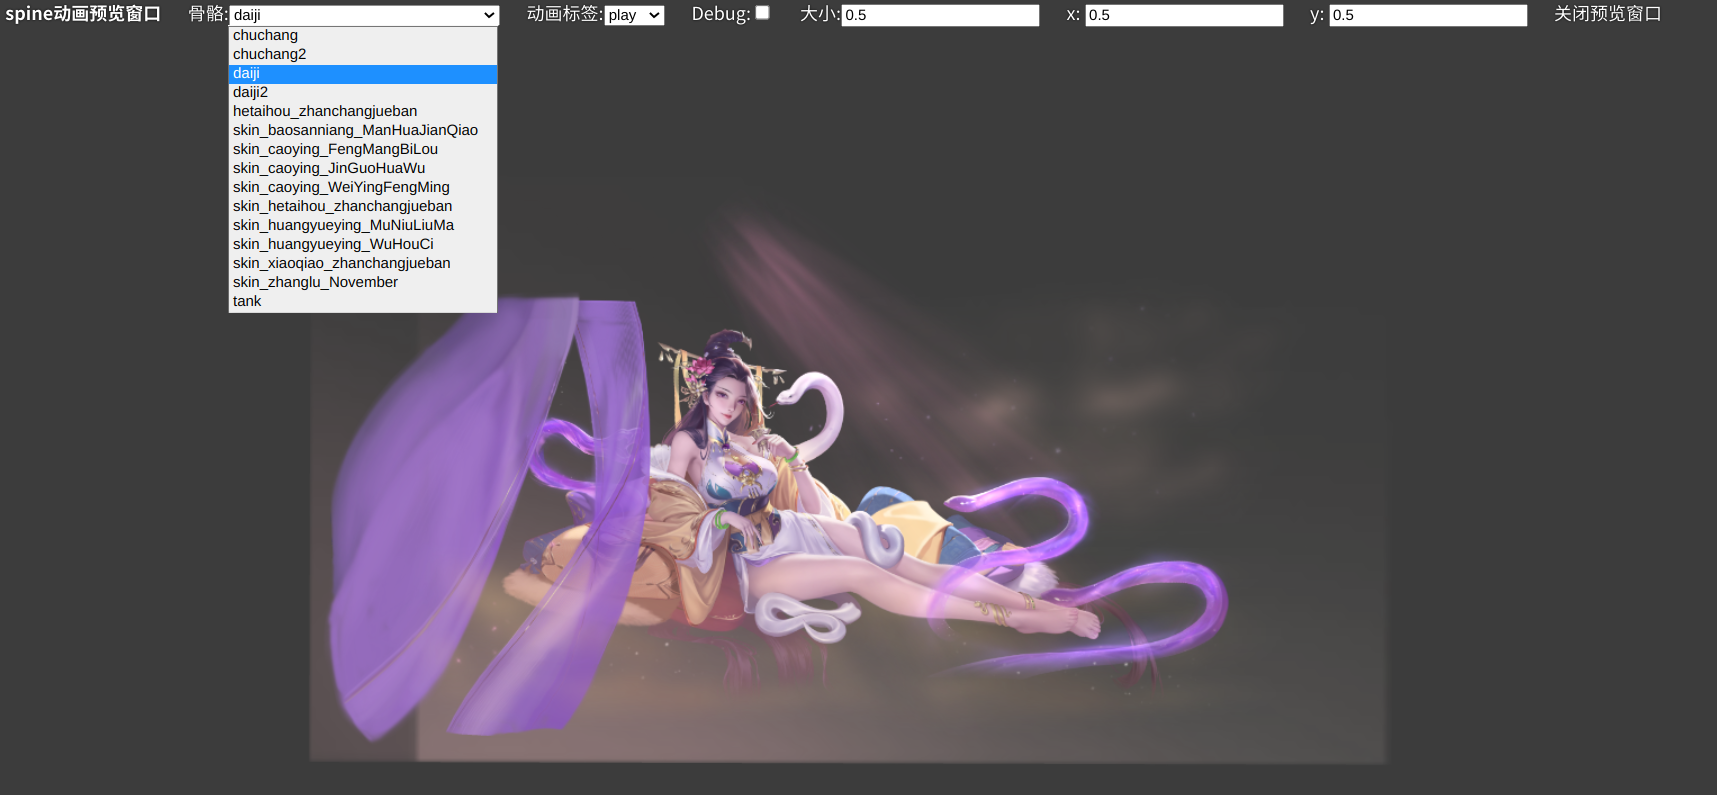Enable the Debug checkbox
Image resolution: width=1717 pixels, height=795 pixels.
click(x=762, y=13)
